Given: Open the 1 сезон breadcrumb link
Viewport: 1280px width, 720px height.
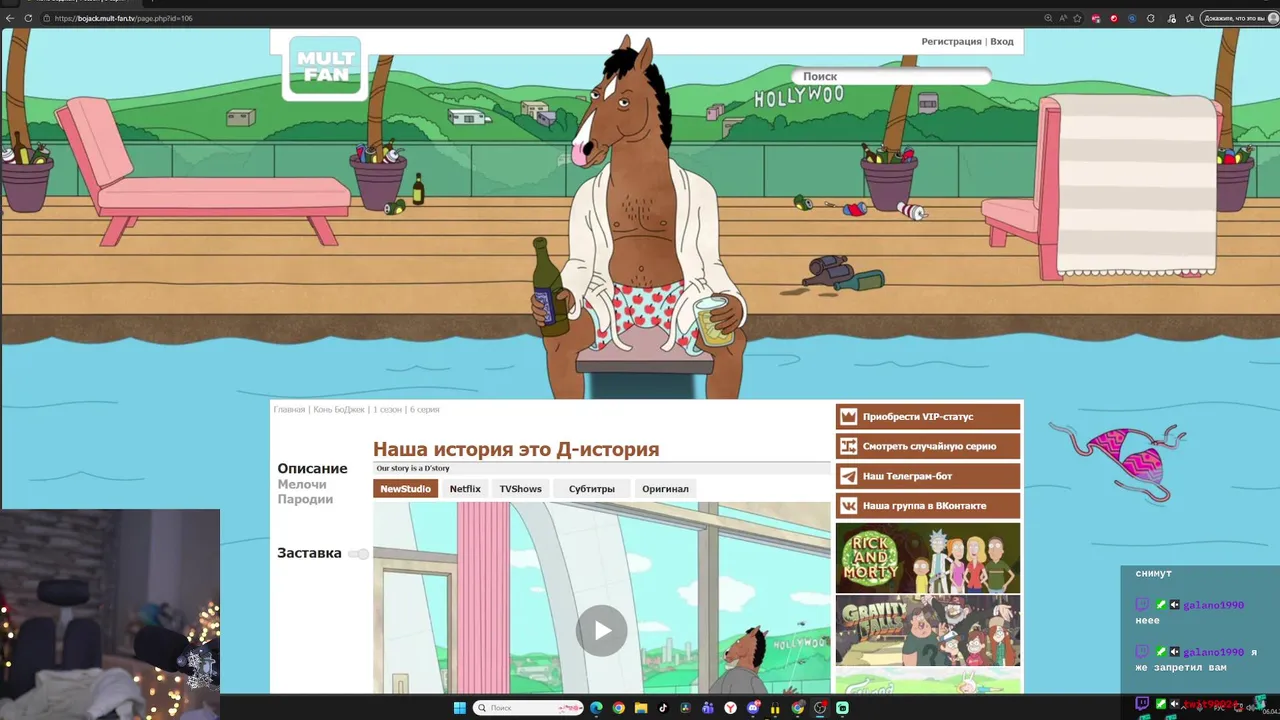Looking at the screenshot, I should tap(387, 410).
